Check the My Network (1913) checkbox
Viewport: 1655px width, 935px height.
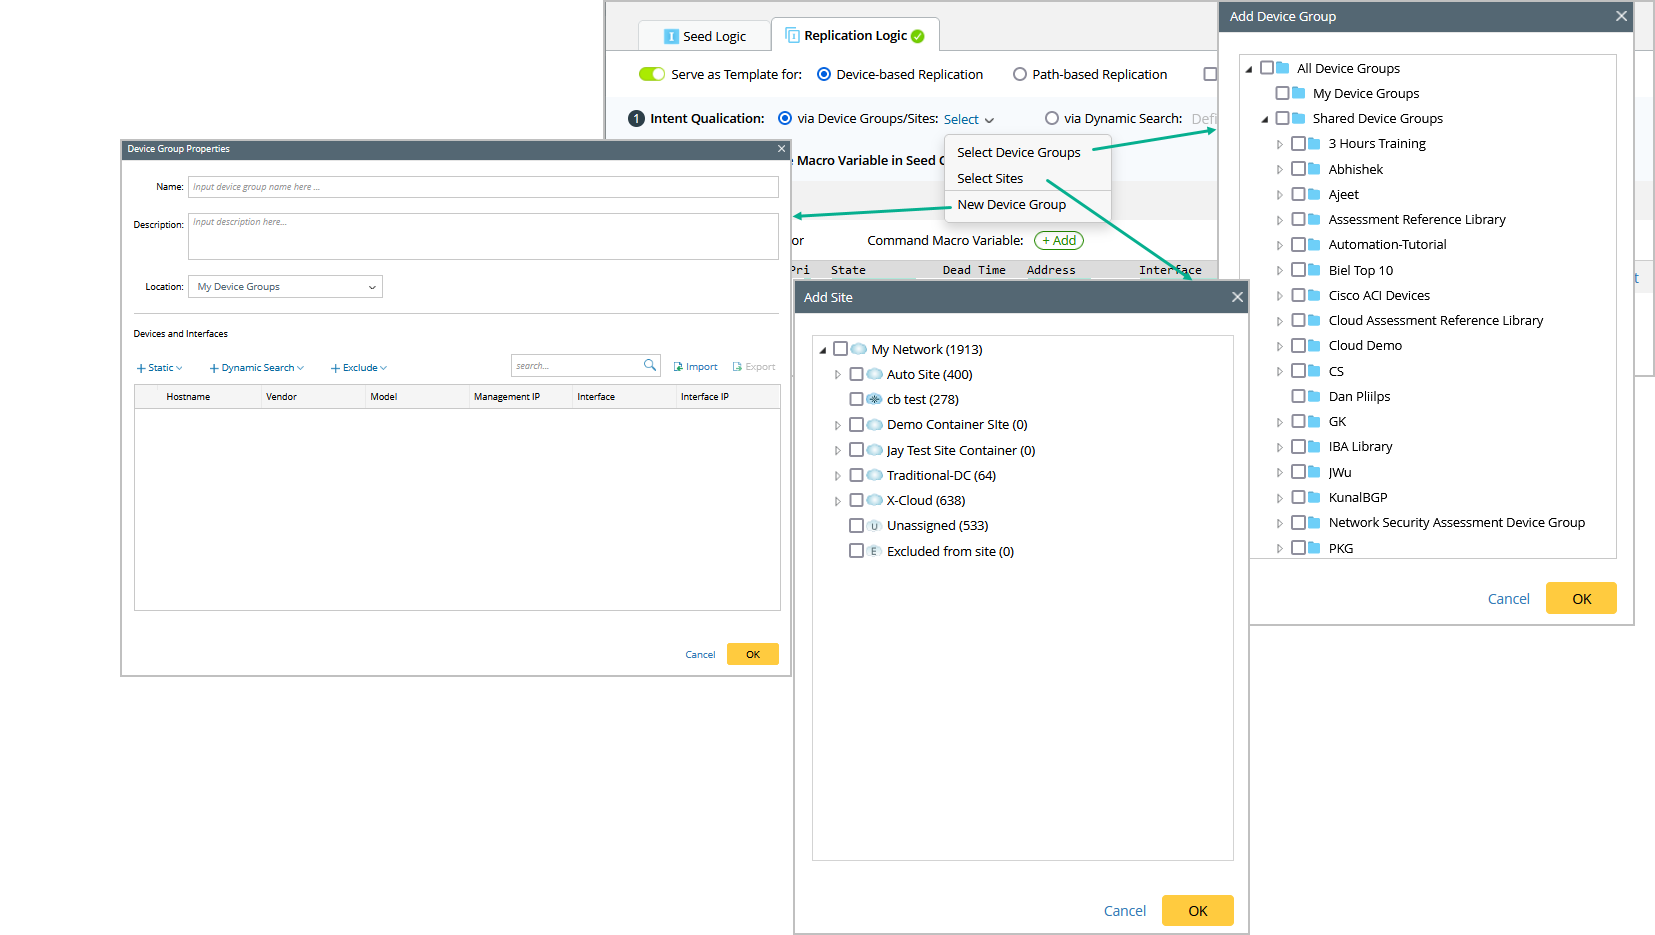(841, 349)
